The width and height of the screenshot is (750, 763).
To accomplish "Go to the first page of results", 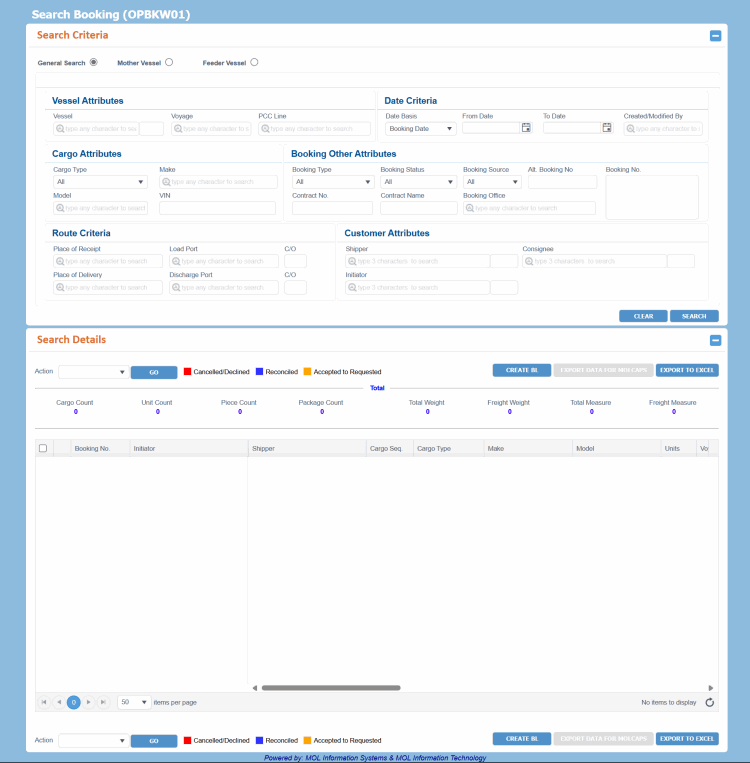I will (x=44, y=703).
